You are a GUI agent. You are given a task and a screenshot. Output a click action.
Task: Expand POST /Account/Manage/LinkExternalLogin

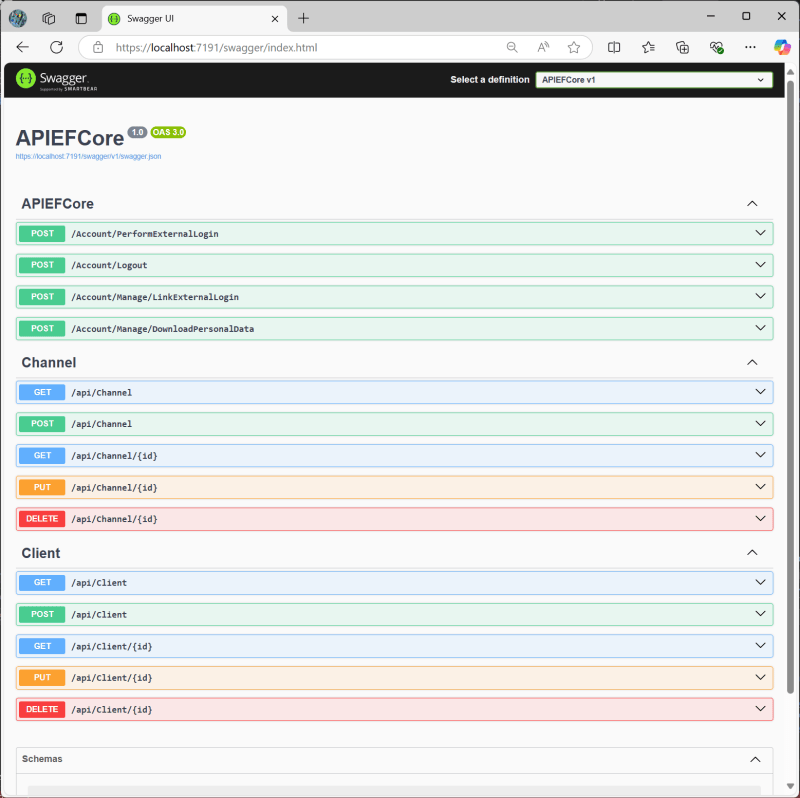394,297
